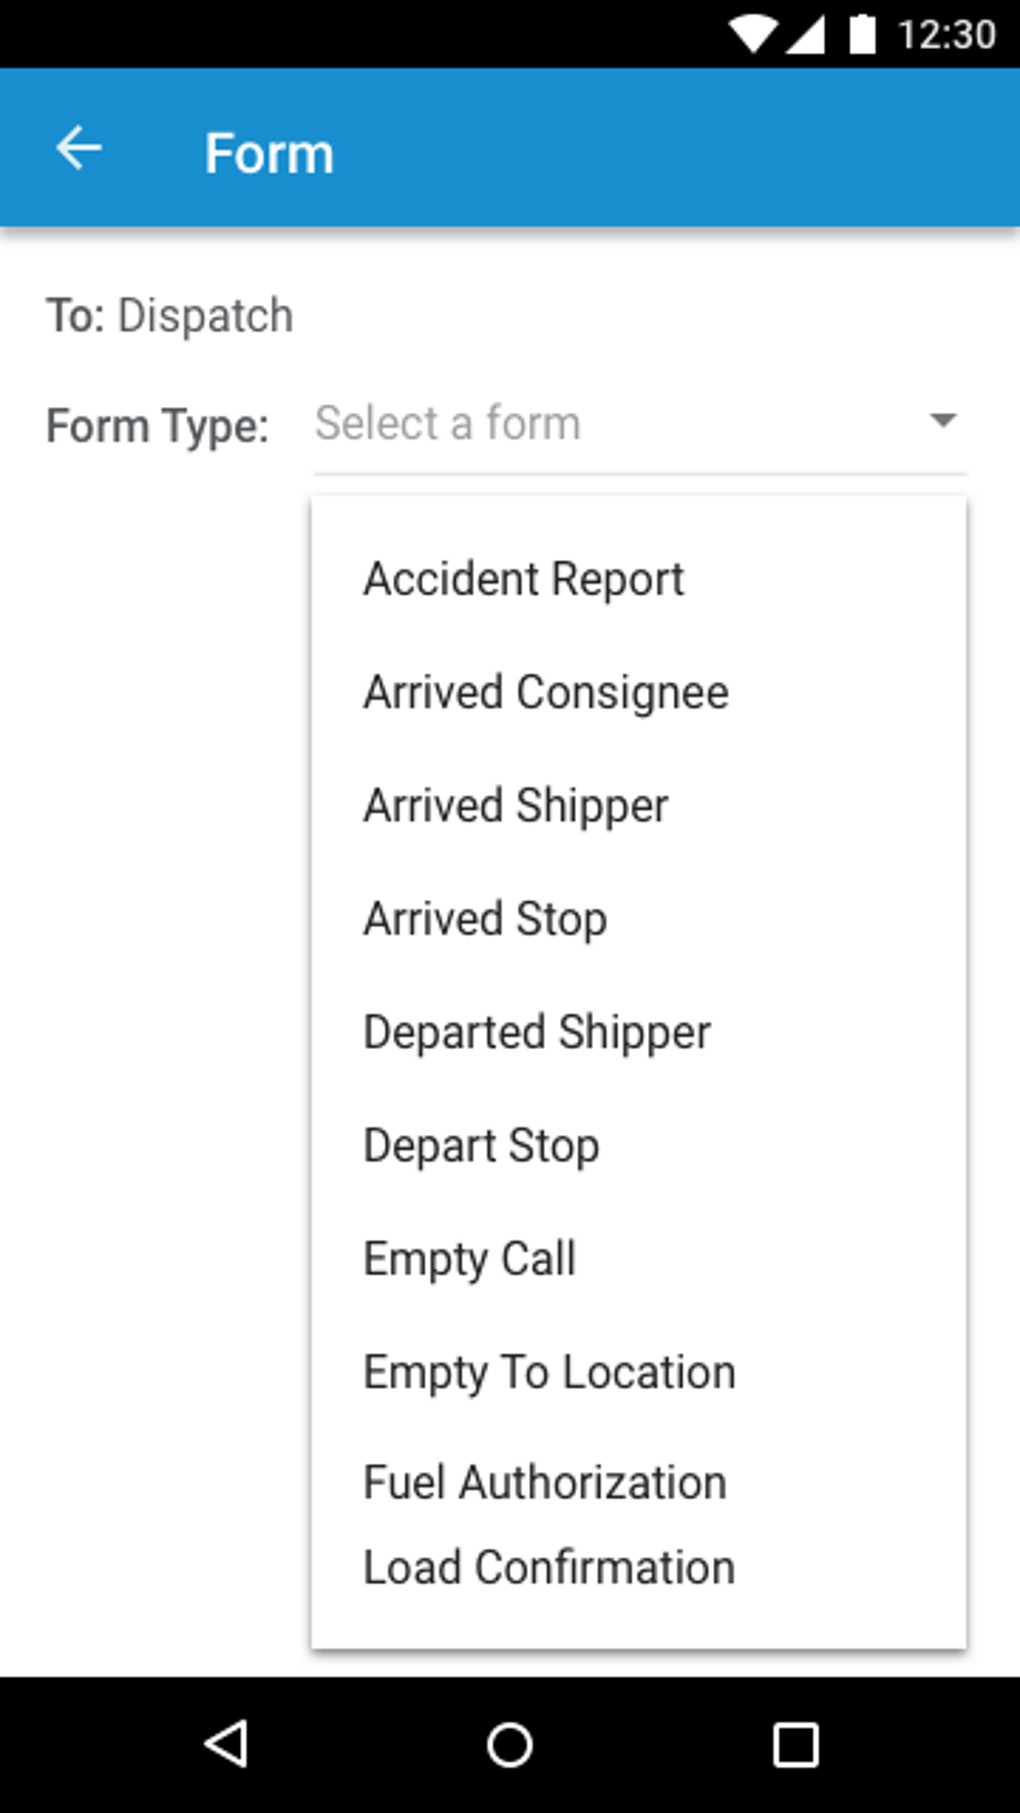Screen dimensions: 1020x1813
Task: Select the Depart Stop form
Action: (x=481, y=1145)
